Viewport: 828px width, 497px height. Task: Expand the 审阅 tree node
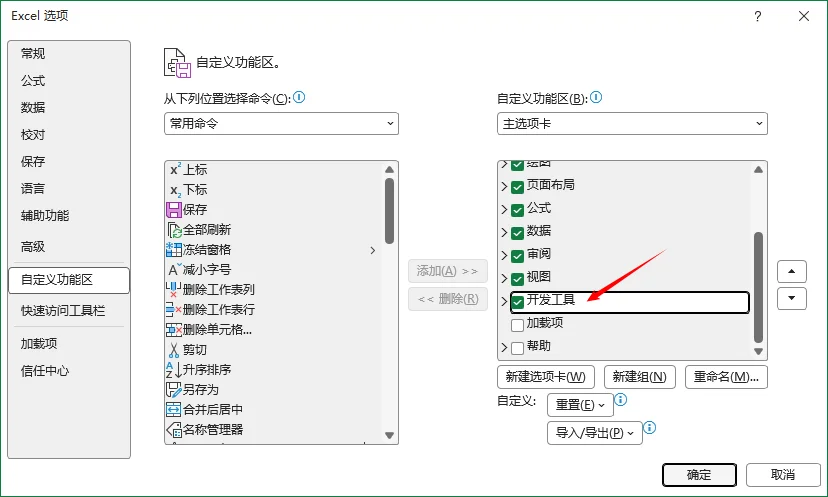click(504, 256)
